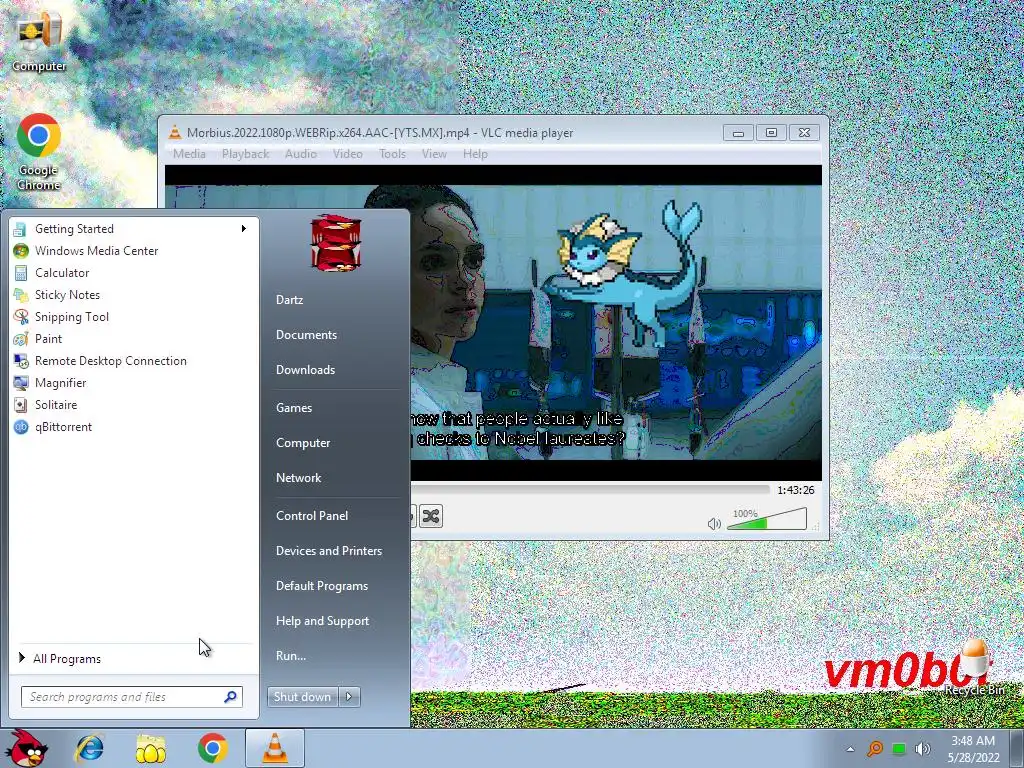Click the VLC video display area

tap(616, 323)
